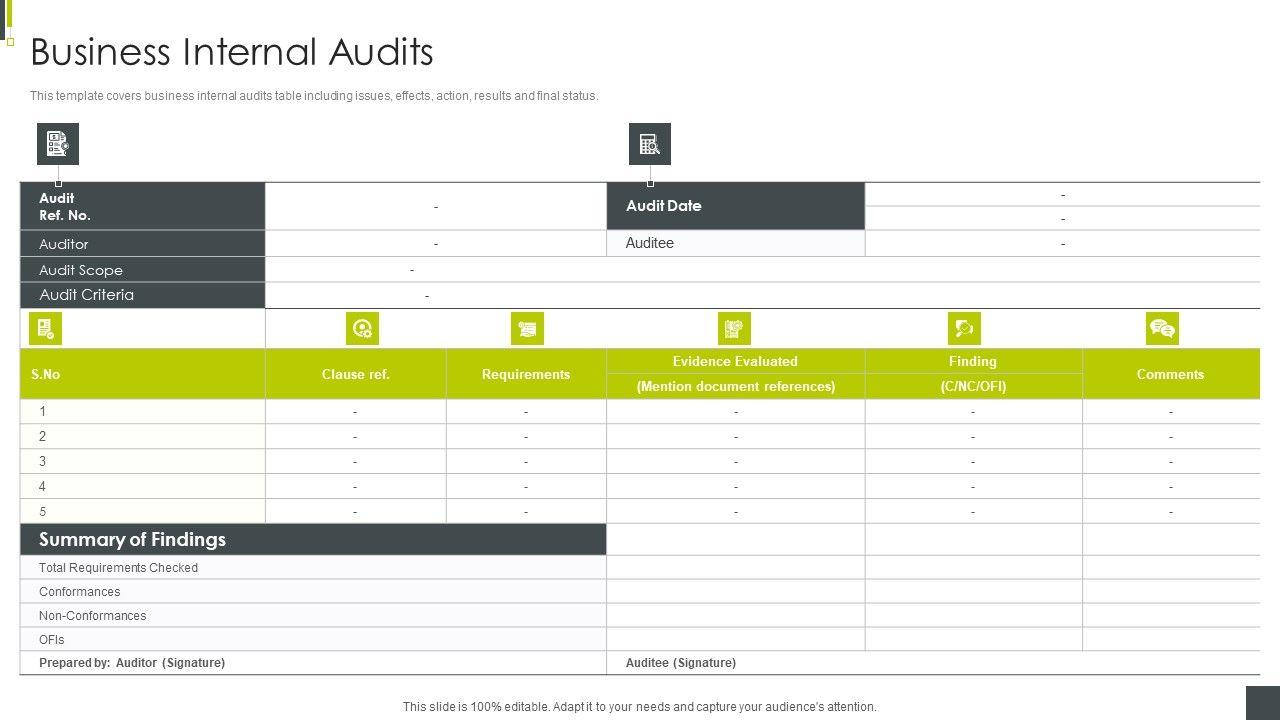The width and height of the screenshot is (1280, 720).
Task: Click the Business Internal Audits title
Action: tap(232, 52)
